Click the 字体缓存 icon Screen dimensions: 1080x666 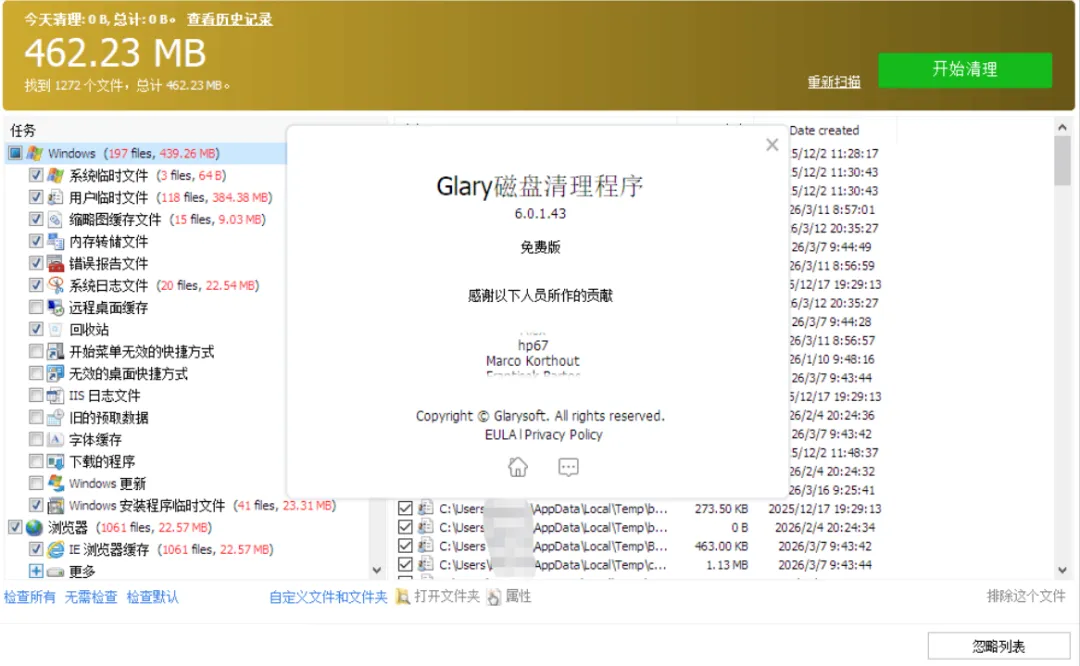coord(56,439)
